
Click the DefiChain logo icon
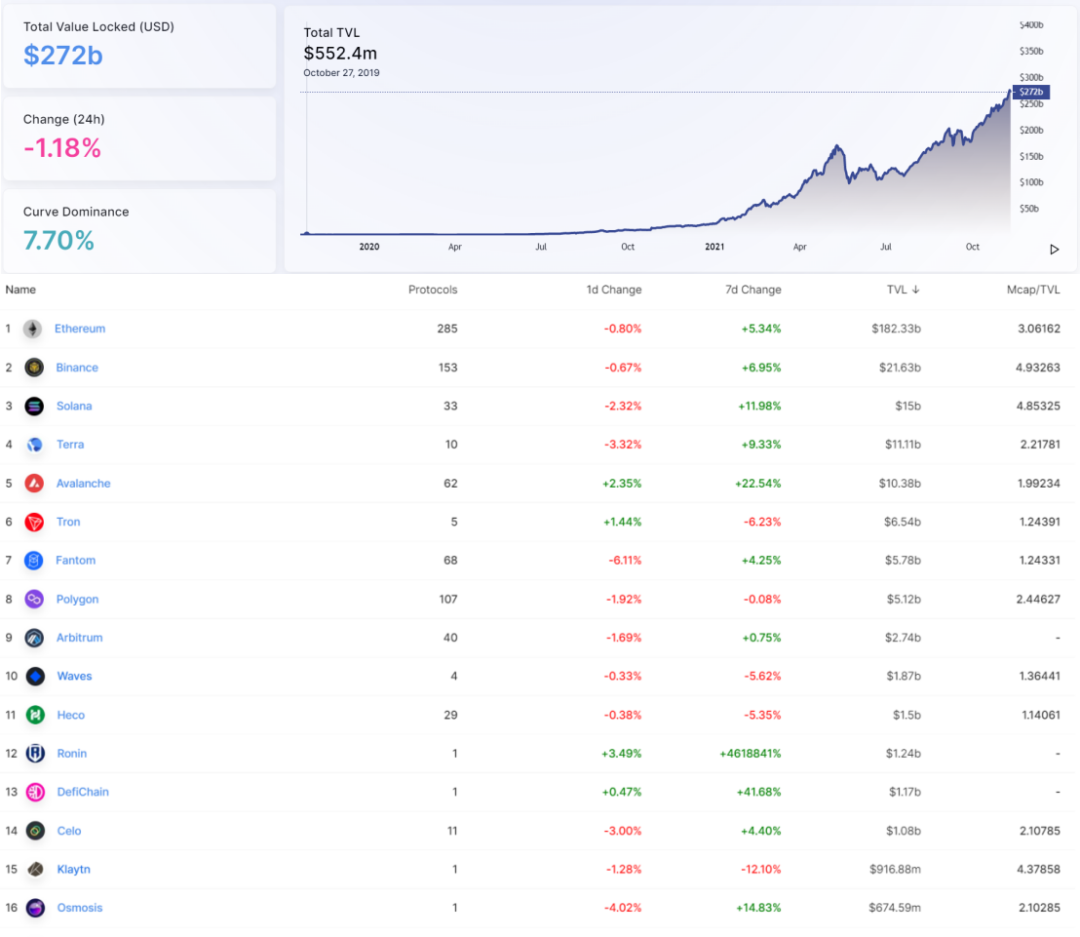(35, 792)
